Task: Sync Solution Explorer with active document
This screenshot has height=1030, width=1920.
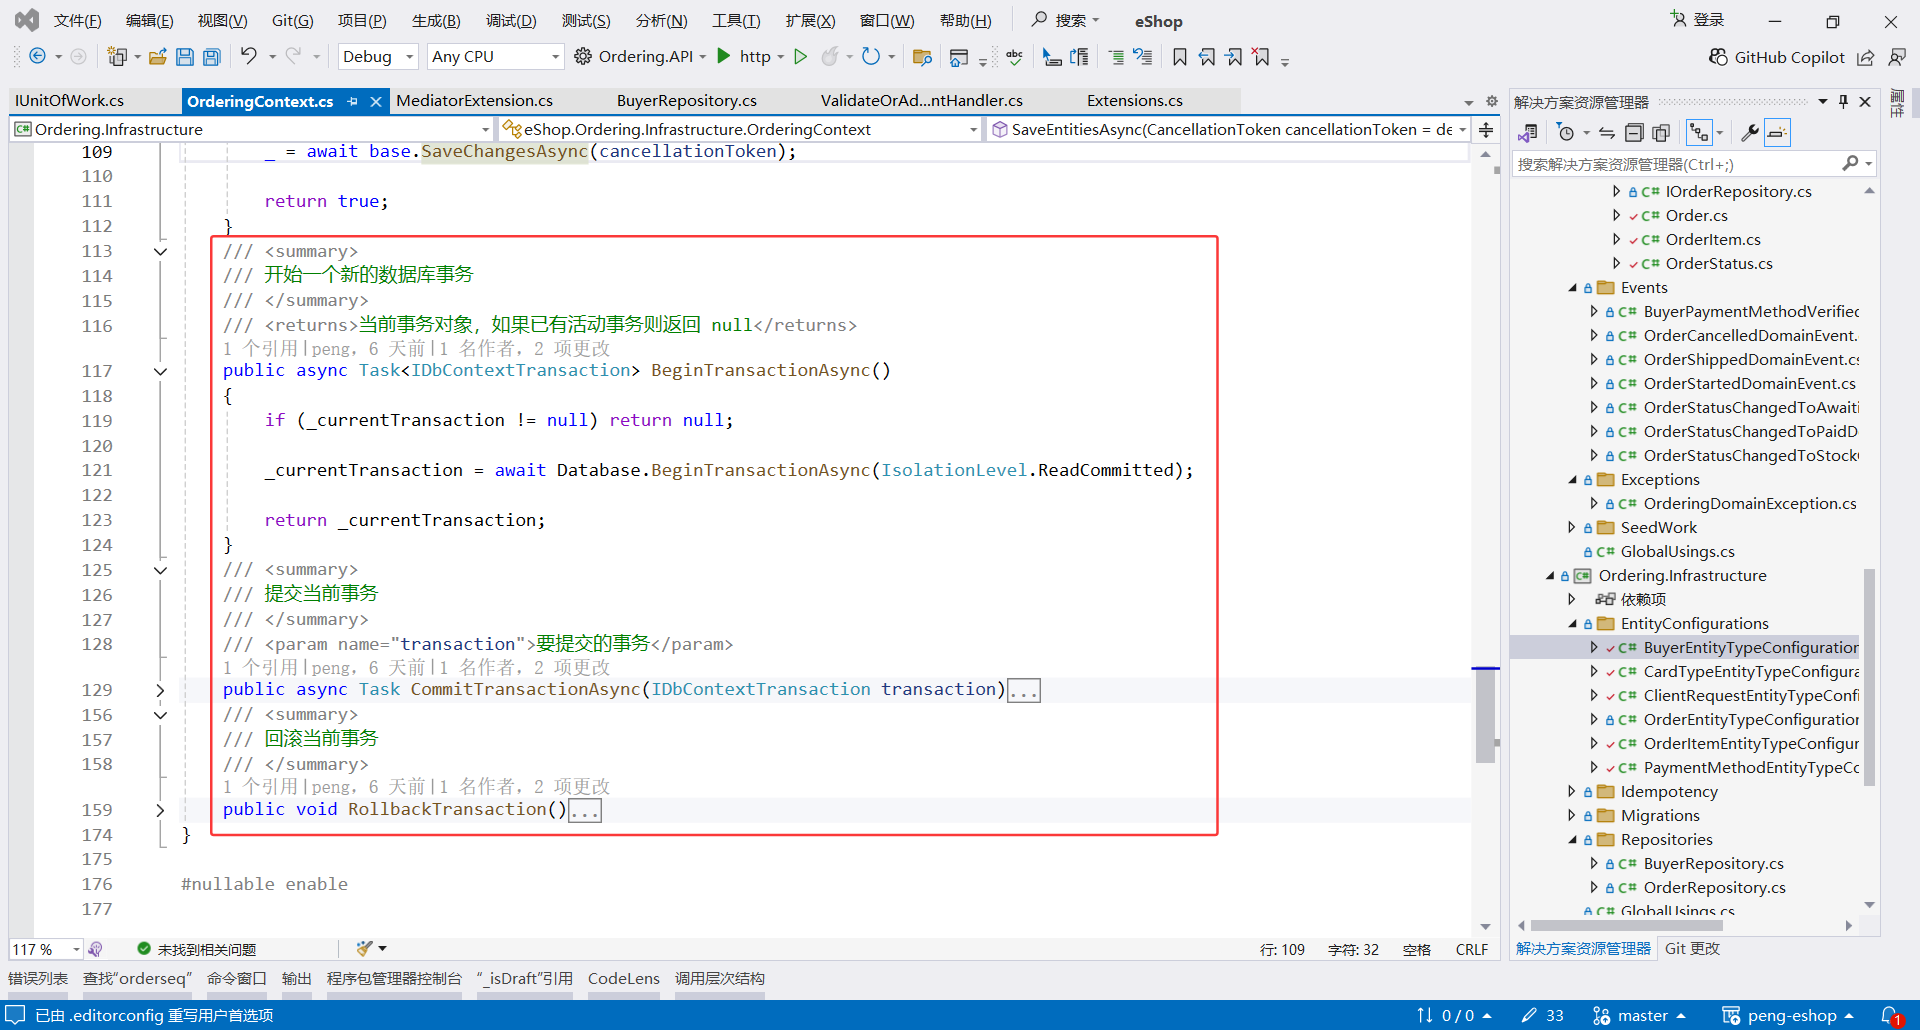Action: (1605, 132)
